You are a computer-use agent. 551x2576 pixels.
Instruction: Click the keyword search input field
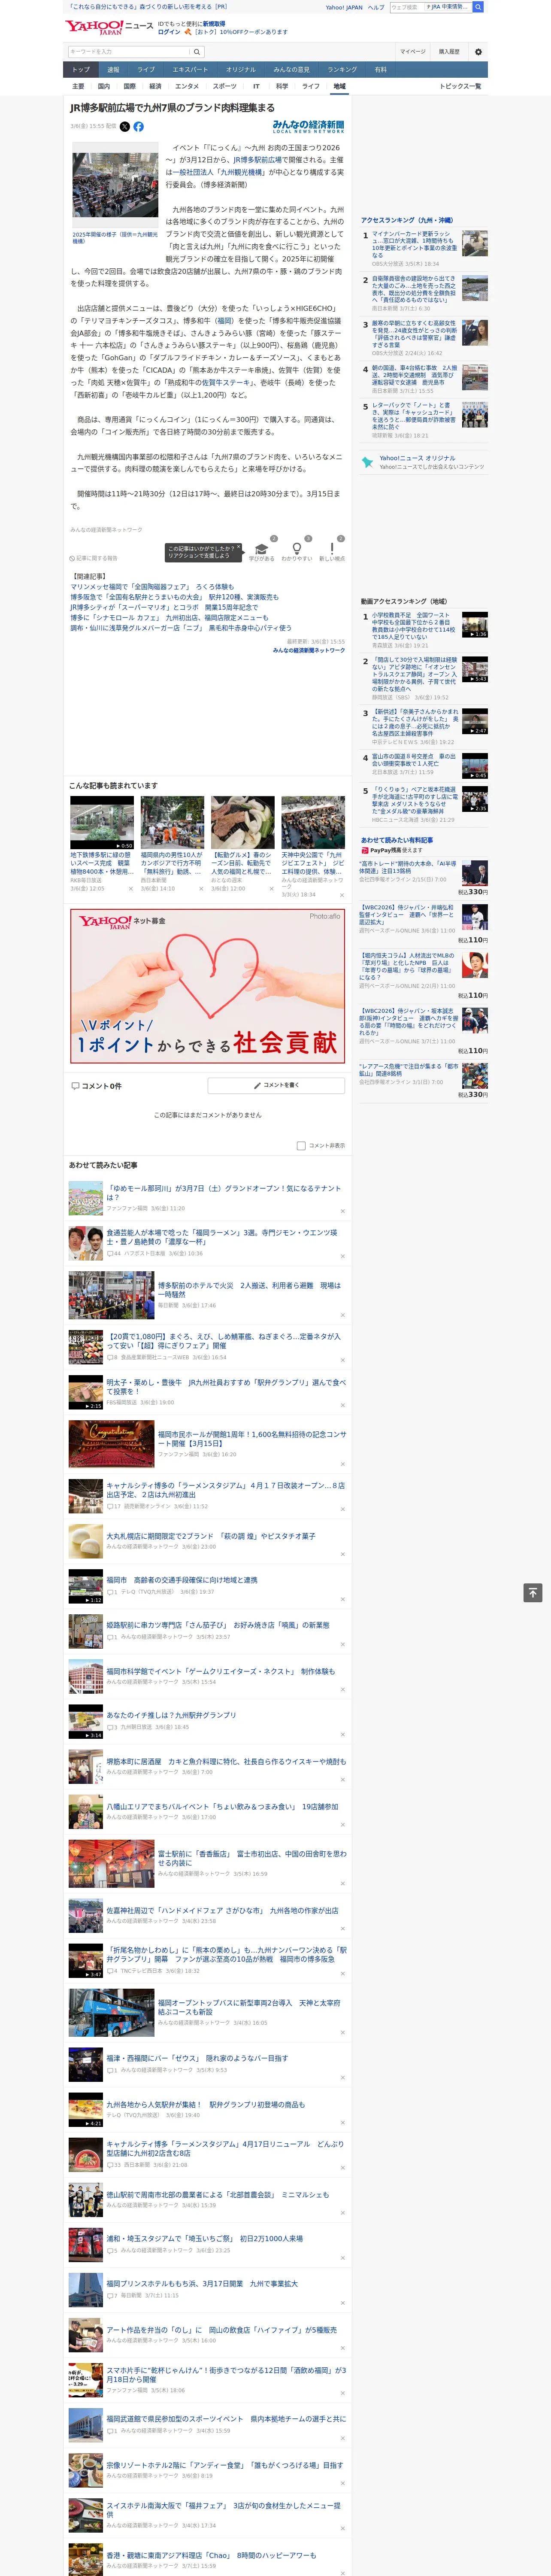point(129,52)
